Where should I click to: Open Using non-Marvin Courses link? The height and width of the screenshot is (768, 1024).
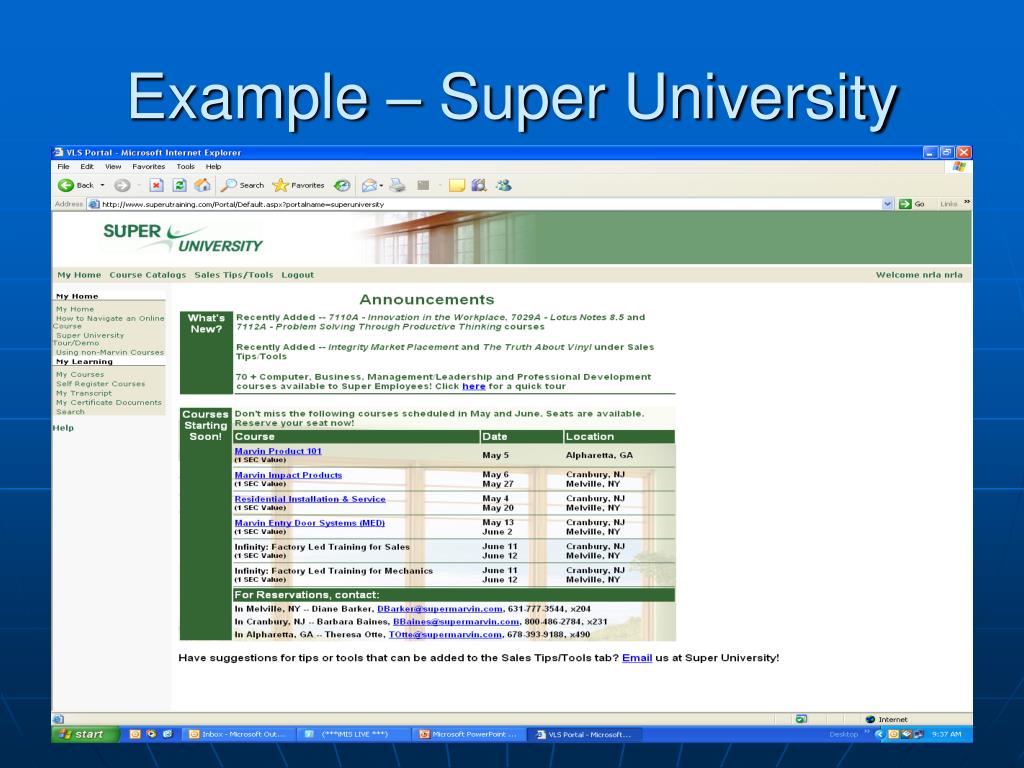pyautogui.click(x=110, y=352)
